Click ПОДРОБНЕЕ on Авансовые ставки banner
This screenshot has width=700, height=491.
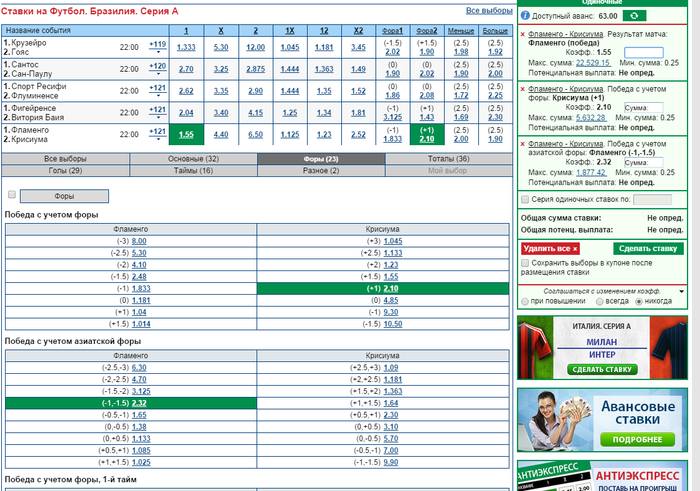637,440
